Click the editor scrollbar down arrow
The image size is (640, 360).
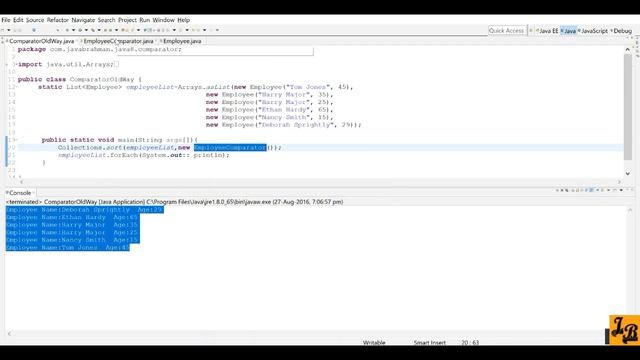click(627, 173)
